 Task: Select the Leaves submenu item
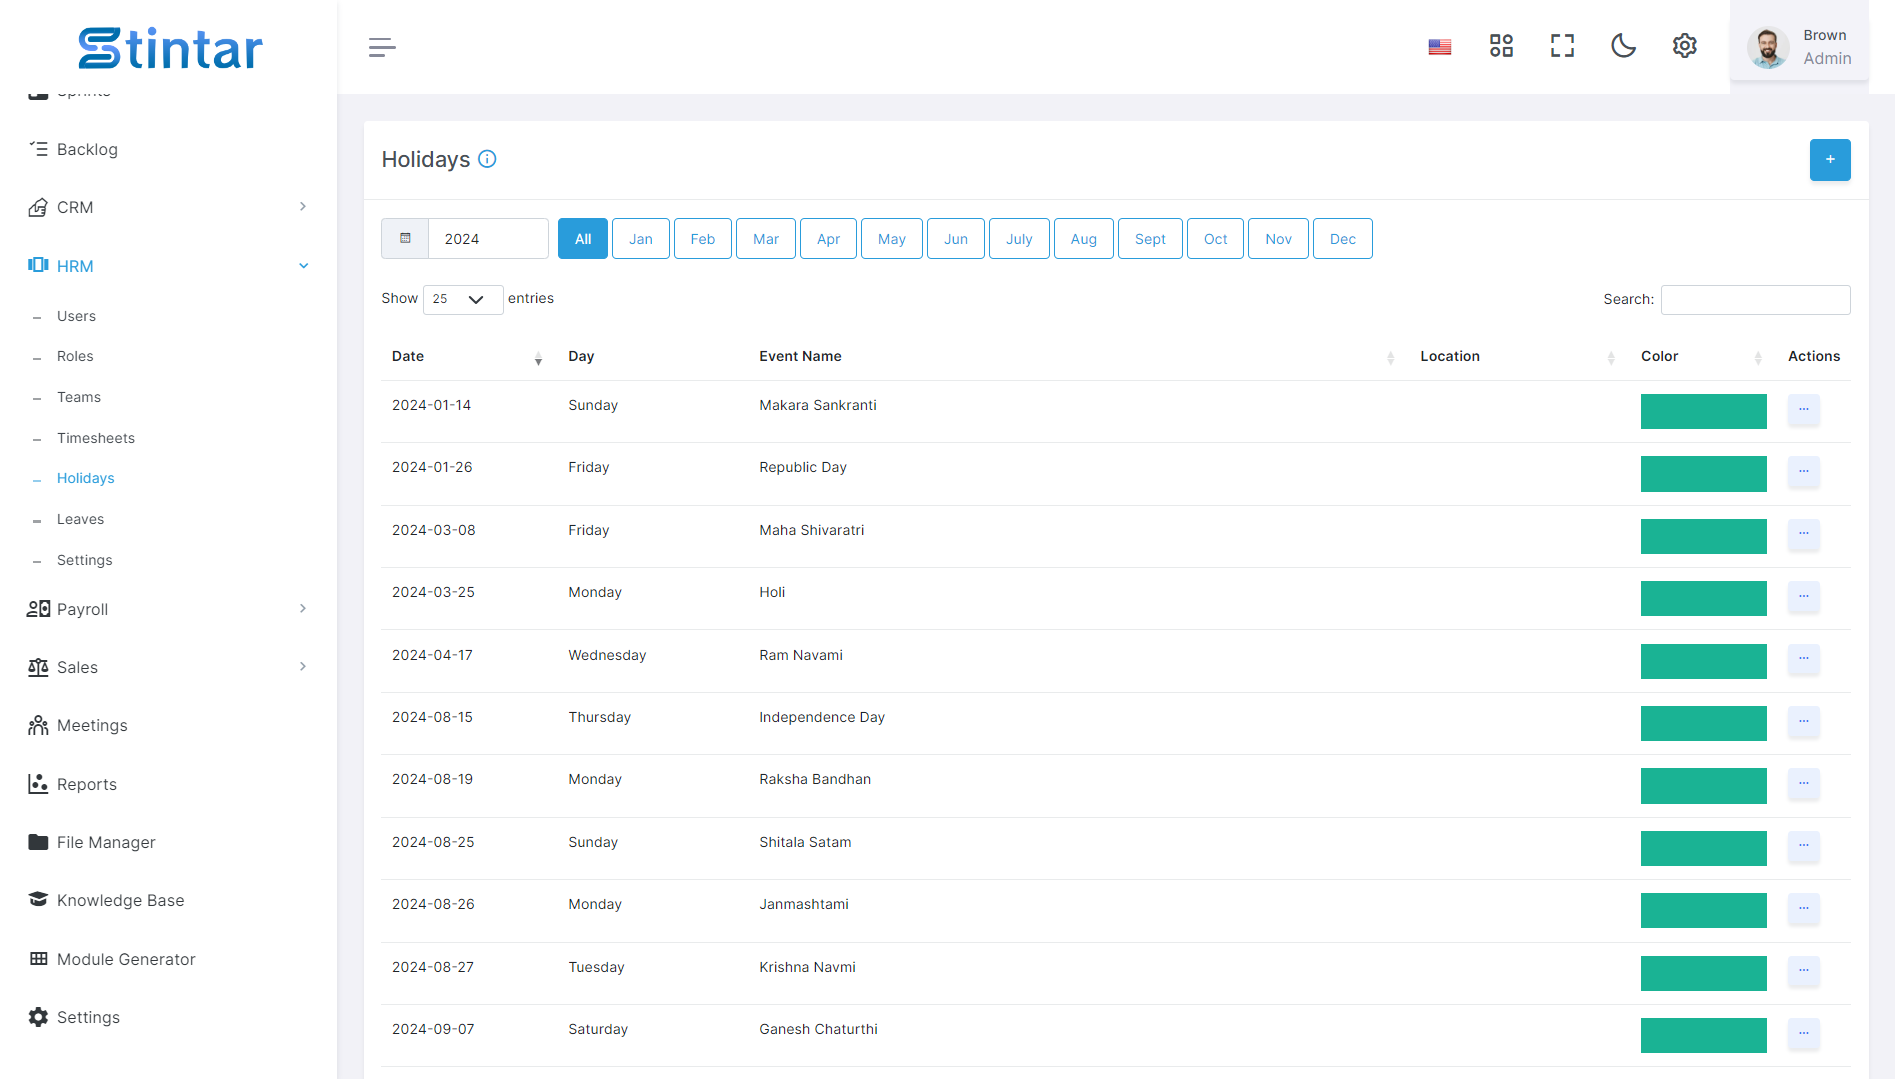pos(80,519)
